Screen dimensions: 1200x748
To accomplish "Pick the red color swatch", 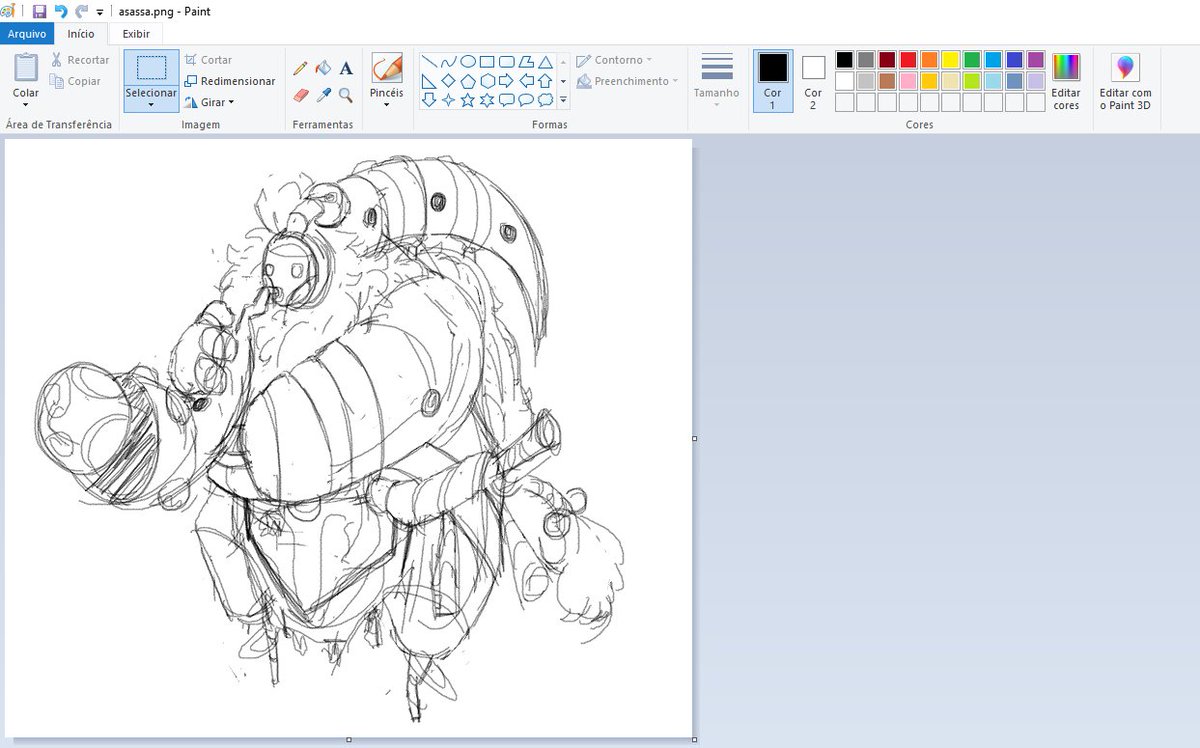I will tap(908, 60).
